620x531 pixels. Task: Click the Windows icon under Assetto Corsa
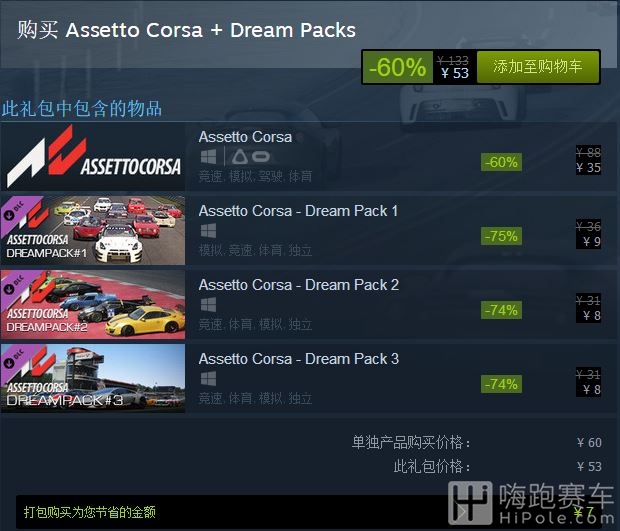[x=208, y=157]
